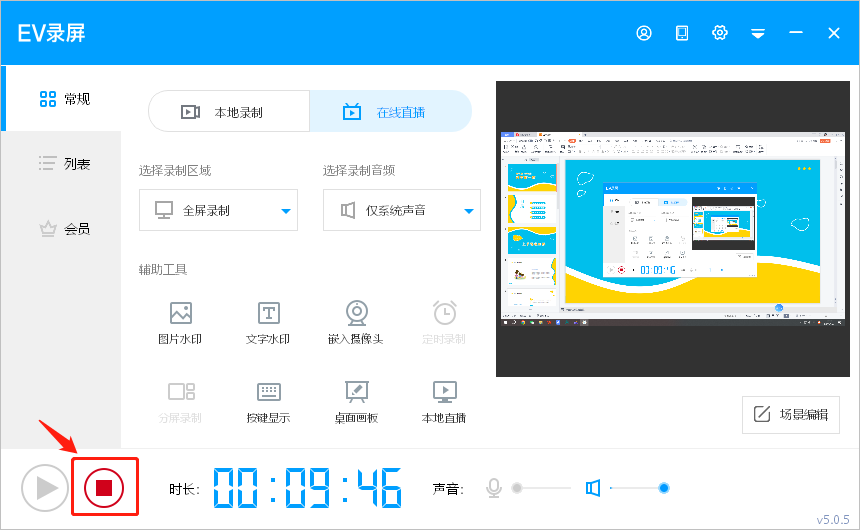Click the phone device icon in title bar
860x530 pixels.
coord(682,33)
